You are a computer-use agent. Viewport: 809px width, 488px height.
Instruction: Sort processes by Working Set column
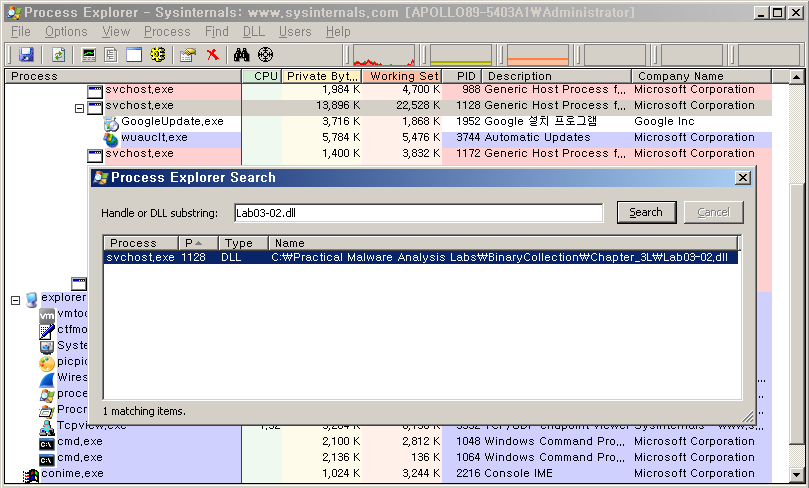(x=403, y=76)
